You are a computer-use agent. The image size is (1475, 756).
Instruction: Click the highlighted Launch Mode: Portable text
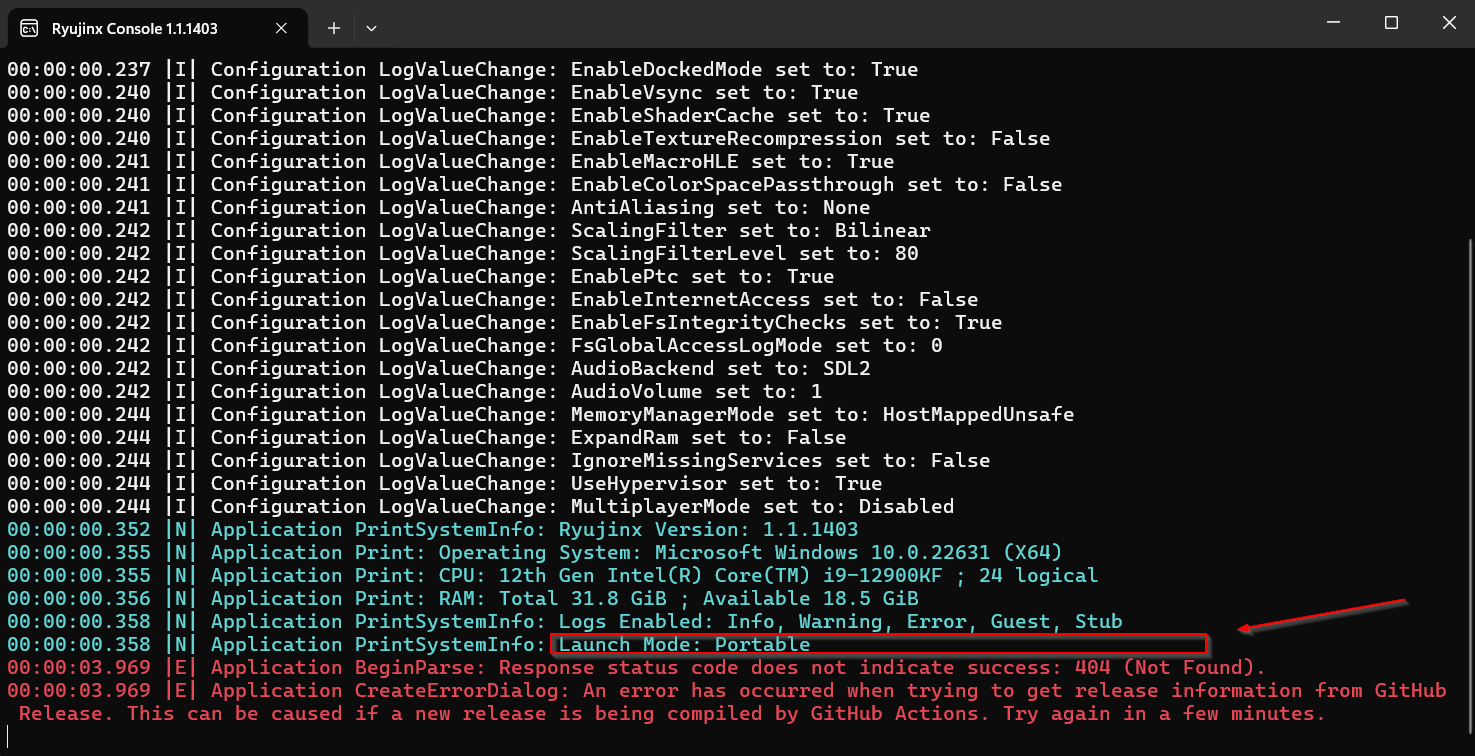(x=684, y=645)
